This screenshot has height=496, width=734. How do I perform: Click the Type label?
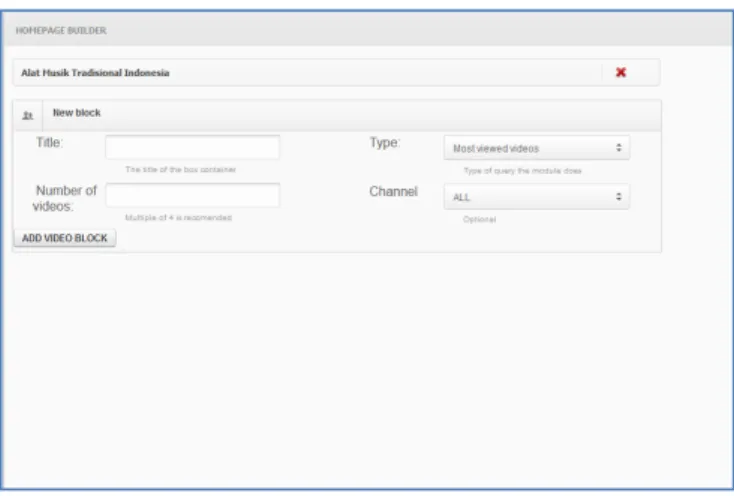coord(385,143)
